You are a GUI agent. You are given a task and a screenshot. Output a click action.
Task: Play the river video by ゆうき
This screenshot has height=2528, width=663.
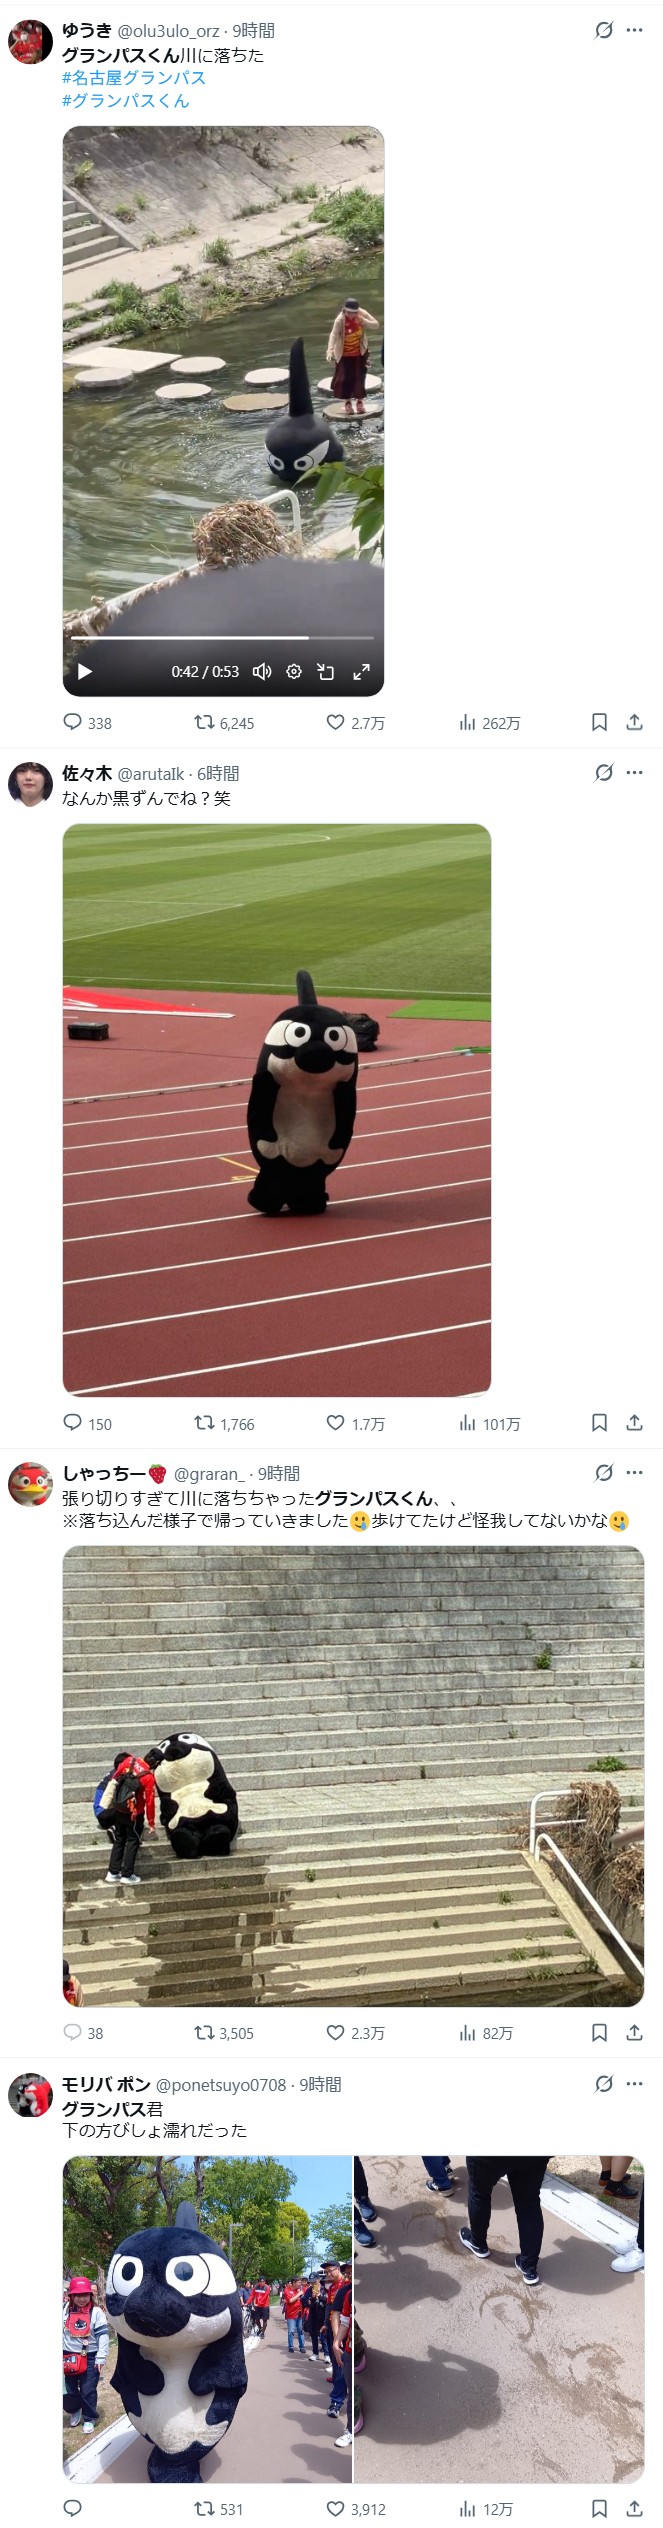(85, 671)
